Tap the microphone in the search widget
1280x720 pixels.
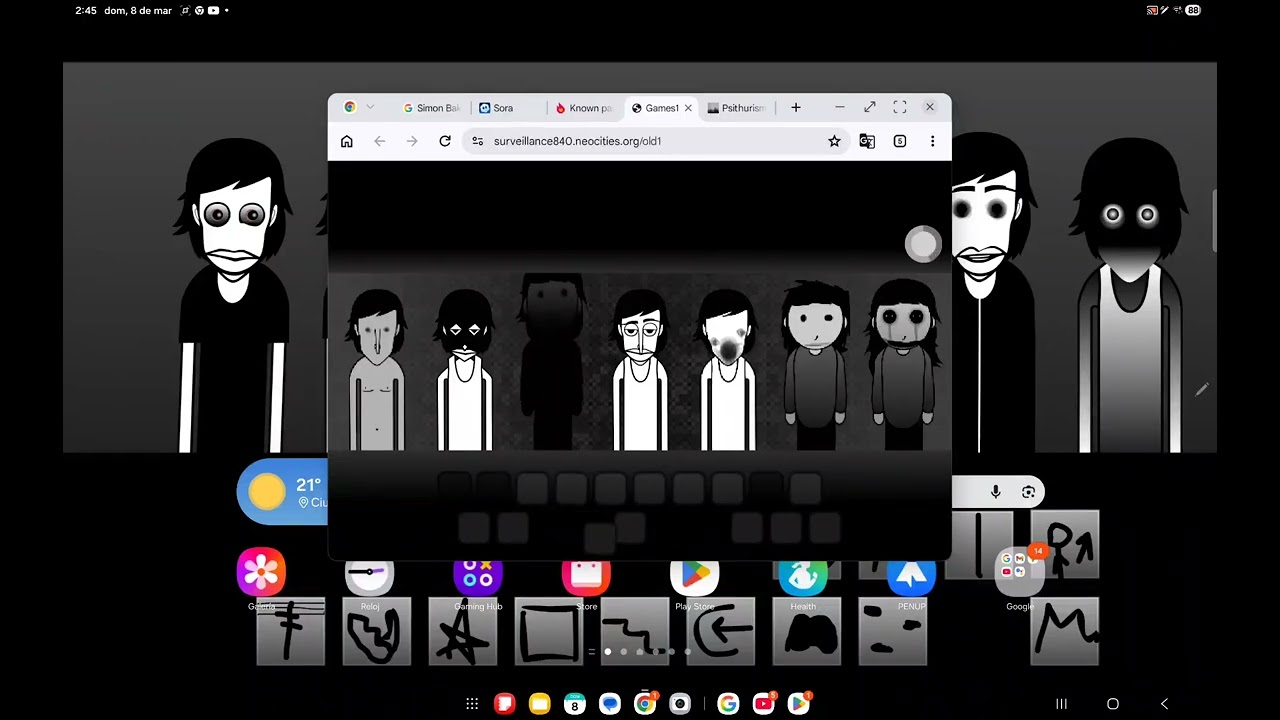click(995, 491)
